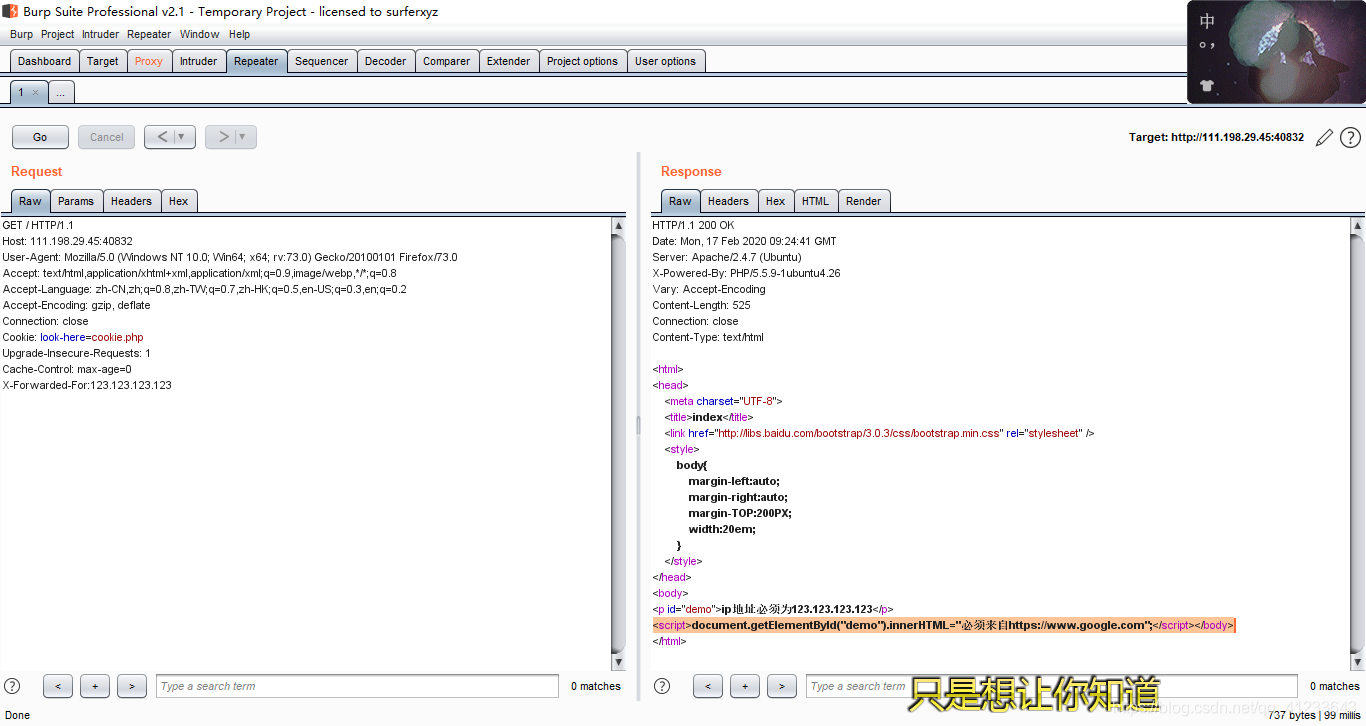Switch to the Proxy tab
The height and width of the screenshot is (726, 1366).
click(149, 61)
